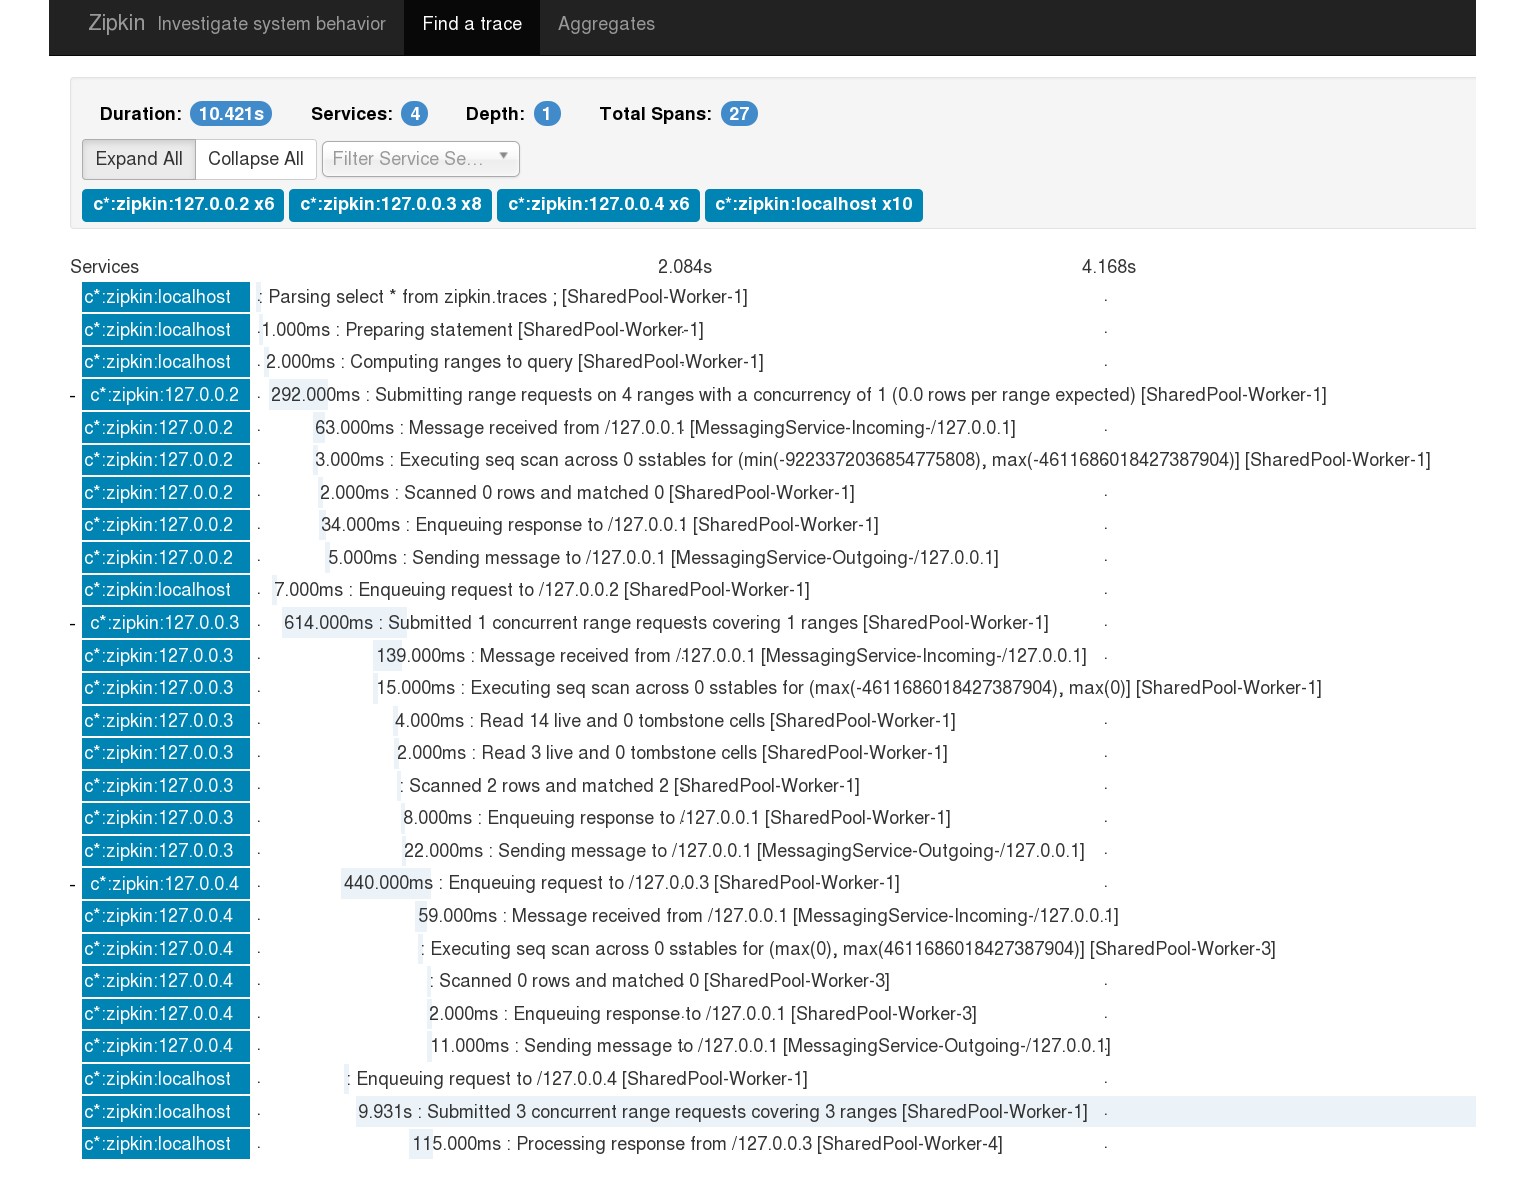Open the 'Preparing statement' span
Viewport: 1526px width, 1190px height.
tap(482, 330)
